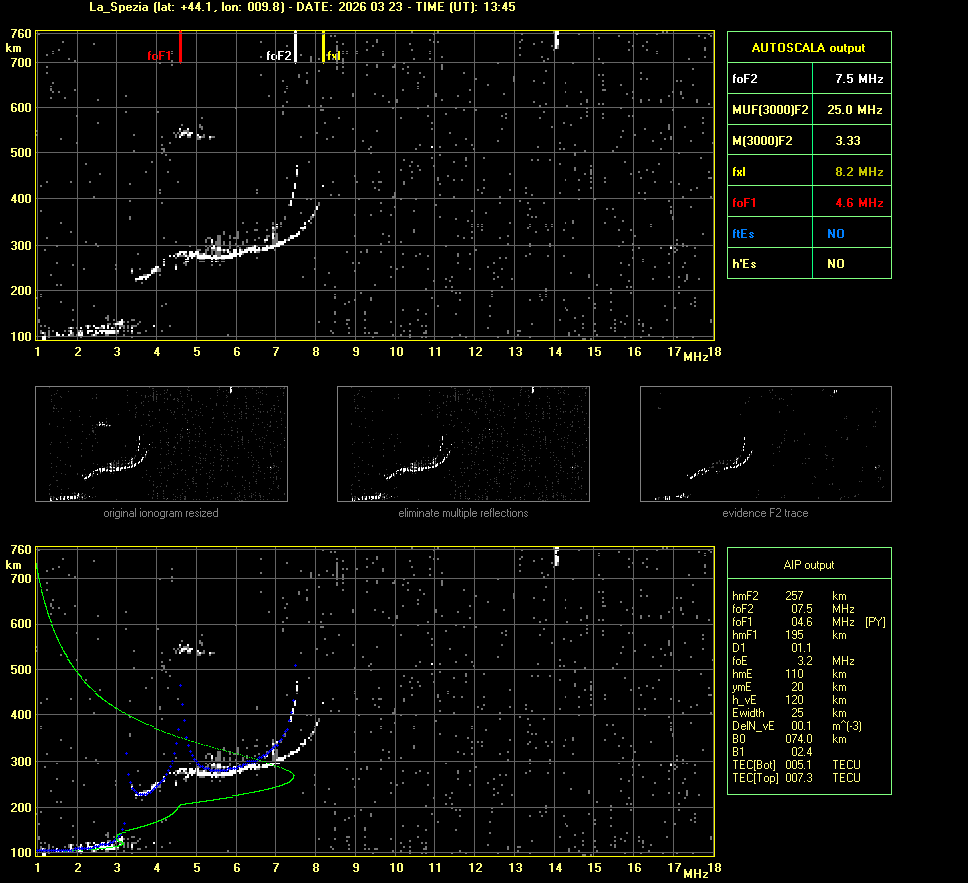The height and width of the screenshot is (883, 968).
Task: Click the yellow fxI 8.2 MHz value
Action: click(858, 172)
